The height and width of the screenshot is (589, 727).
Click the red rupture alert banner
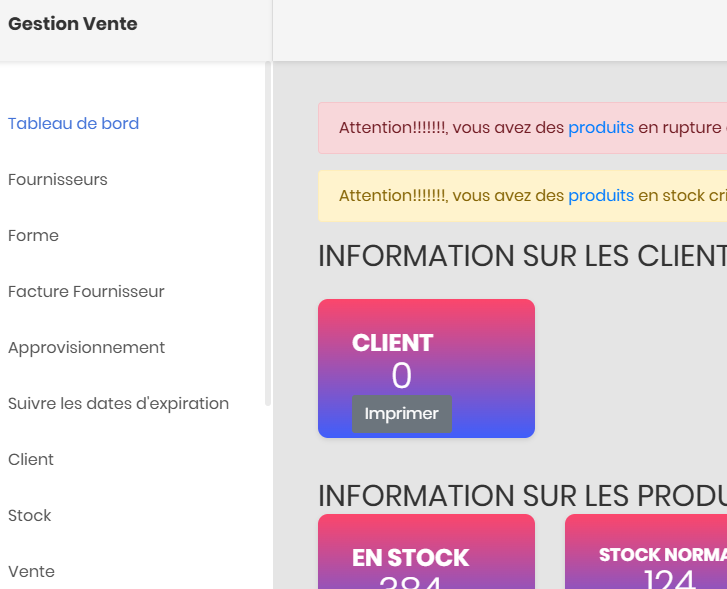pyautogui.click(x=523, y=128)
